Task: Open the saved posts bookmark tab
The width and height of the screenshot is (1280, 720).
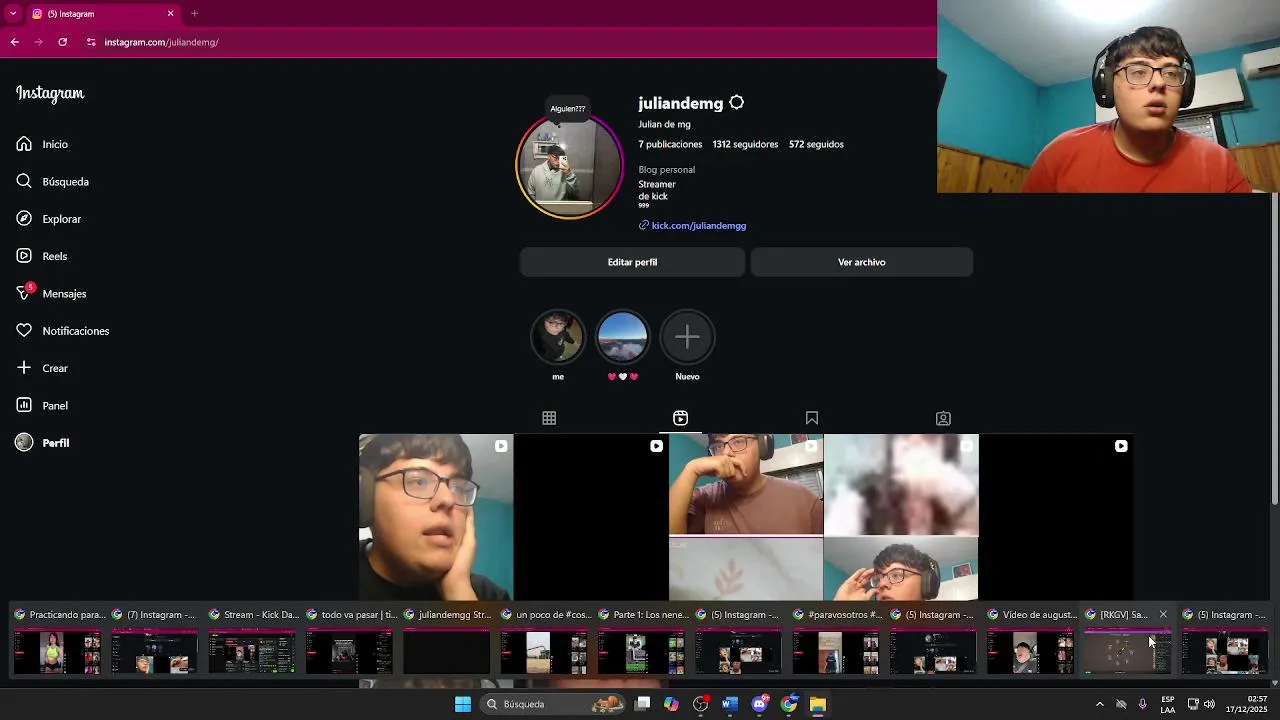Action: click(x=812, y=418)
